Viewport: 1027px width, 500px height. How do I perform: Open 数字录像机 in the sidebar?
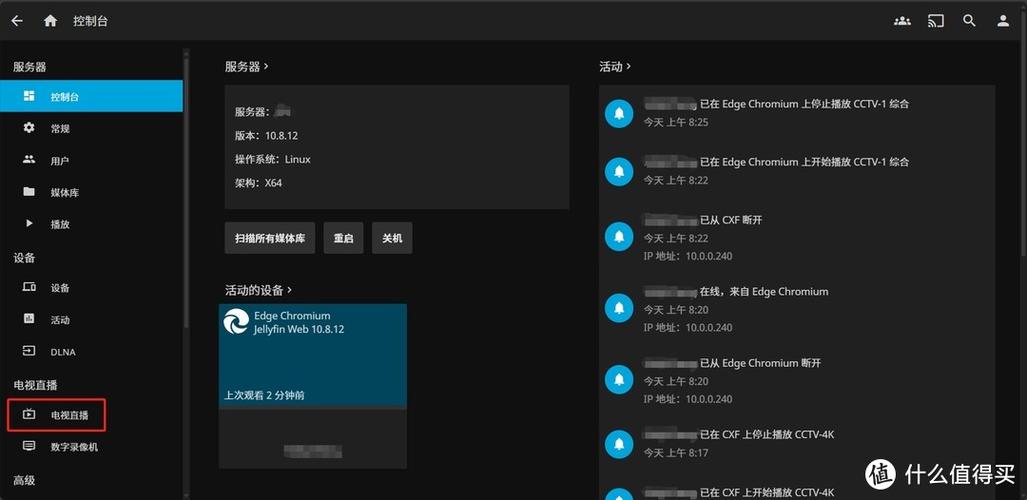point(91,447)
